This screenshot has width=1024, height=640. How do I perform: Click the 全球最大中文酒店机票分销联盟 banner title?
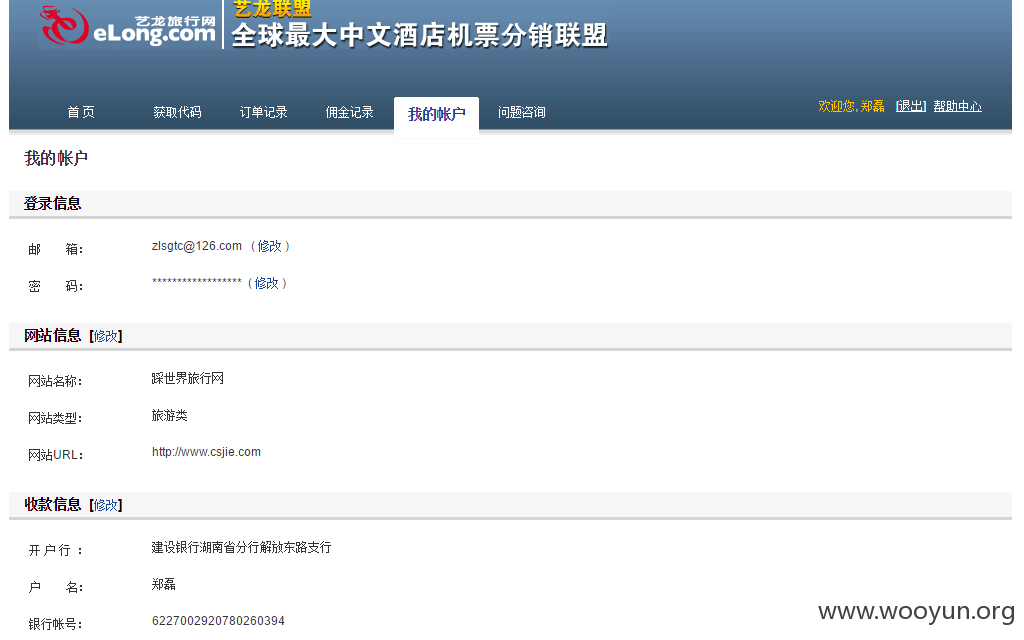pyautogui.click(x=419, y=35)
